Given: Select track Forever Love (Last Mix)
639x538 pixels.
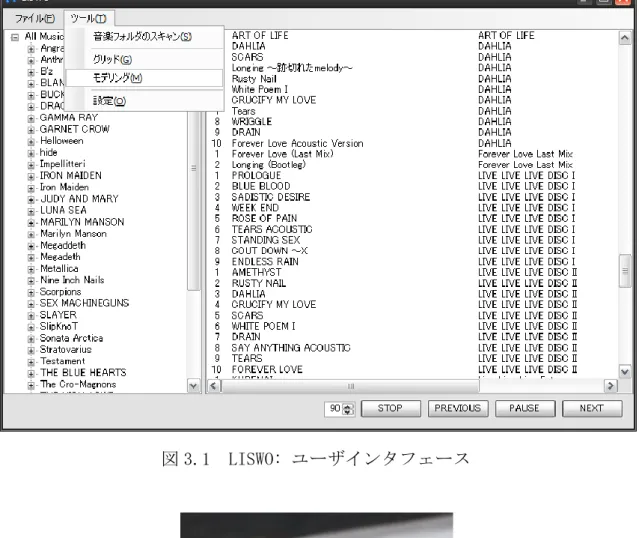Looking at the screenshot, I should click(x=282, y=154).
